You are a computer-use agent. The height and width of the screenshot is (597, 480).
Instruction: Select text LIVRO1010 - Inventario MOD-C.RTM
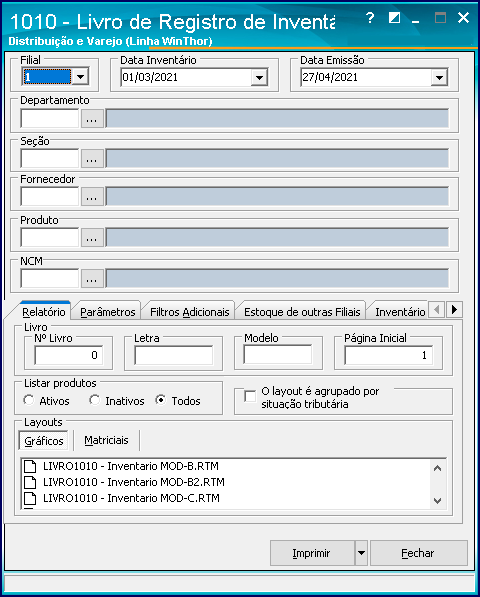tap(131, 498)
